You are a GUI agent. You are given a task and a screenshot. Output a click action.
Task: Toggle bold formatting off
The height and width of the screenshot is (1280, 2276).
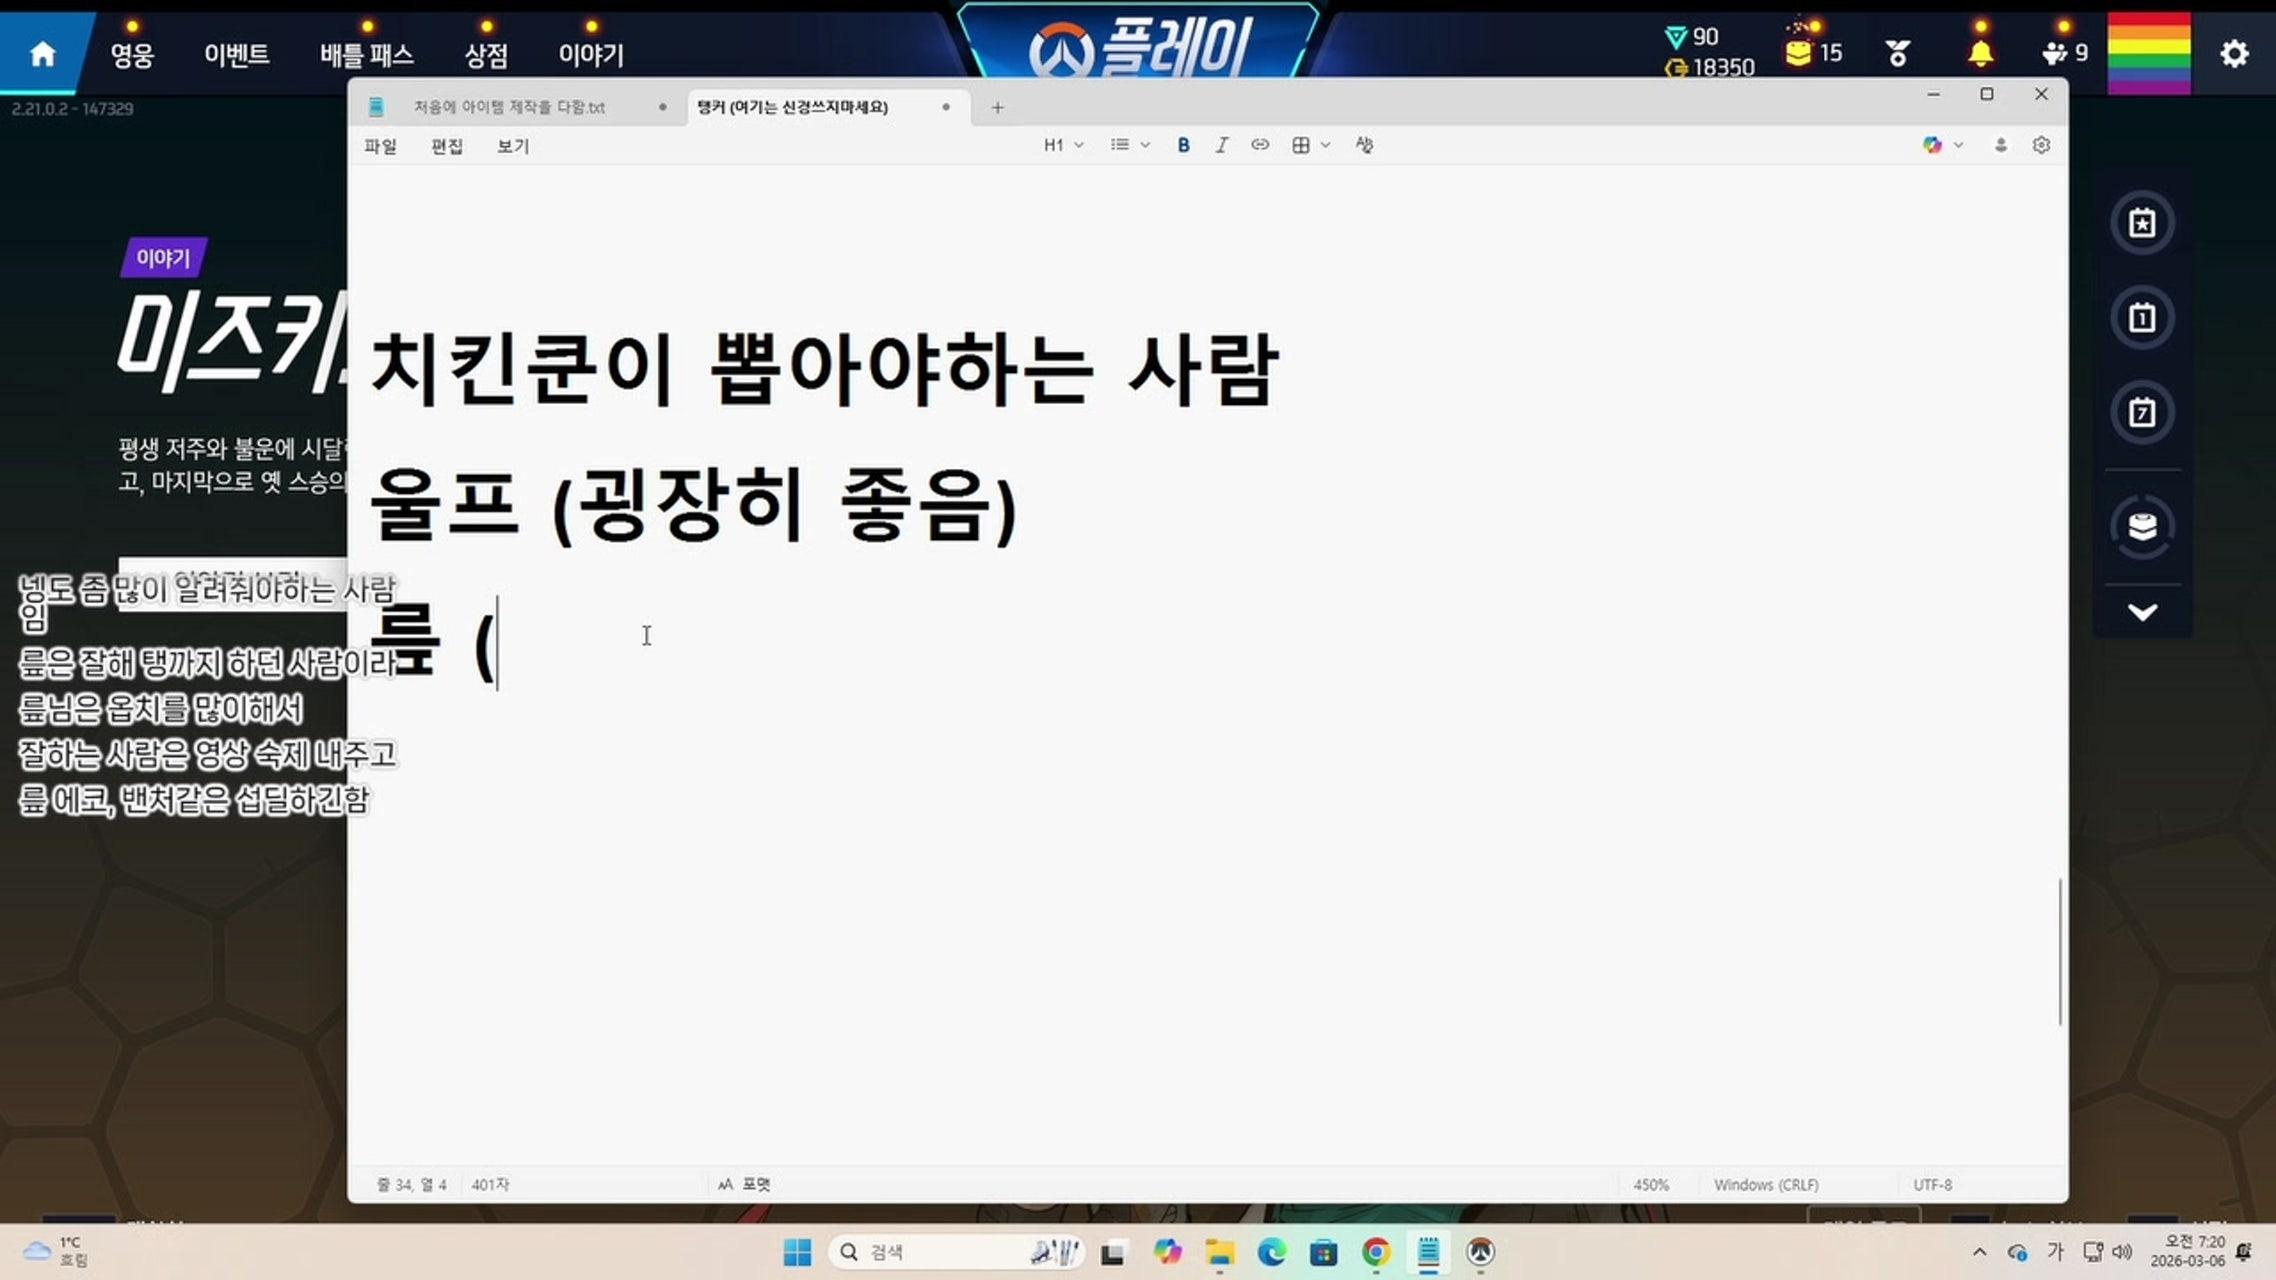point(1183,145)
